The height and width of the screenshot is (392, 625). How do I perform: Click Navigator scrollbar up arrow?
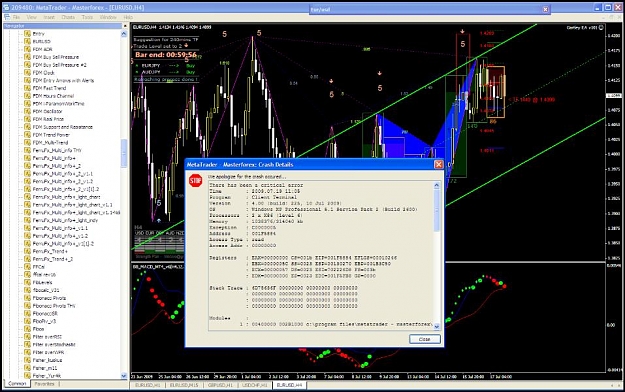point(124,34)
